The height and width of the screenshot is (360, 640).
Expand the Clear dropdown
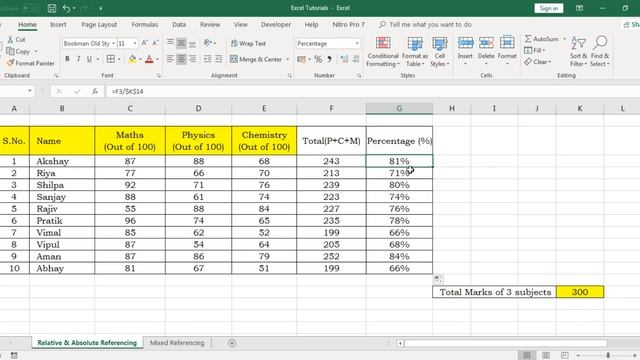pyautogui.click(x=550, y=62)
